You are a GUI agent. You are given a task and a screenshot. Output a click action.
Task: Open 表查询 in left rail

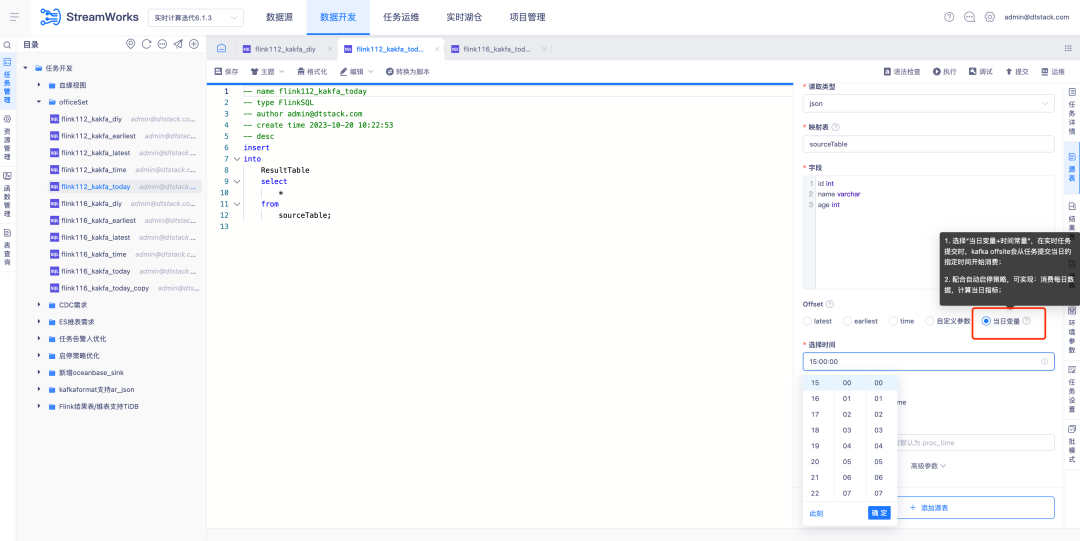(8, 247)
